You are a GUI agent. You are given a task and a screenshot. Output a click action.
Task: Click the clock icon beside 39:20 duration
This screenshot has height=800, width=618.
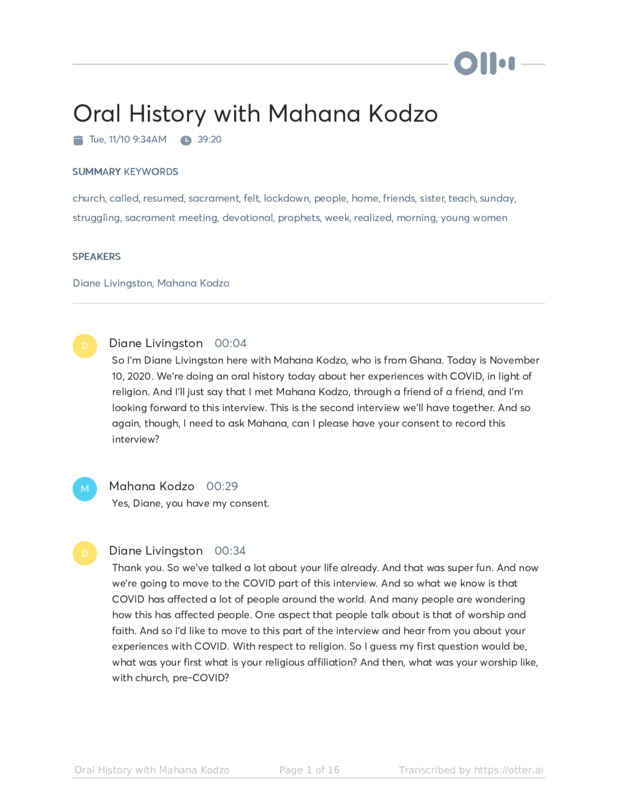(x=185, y=140)
